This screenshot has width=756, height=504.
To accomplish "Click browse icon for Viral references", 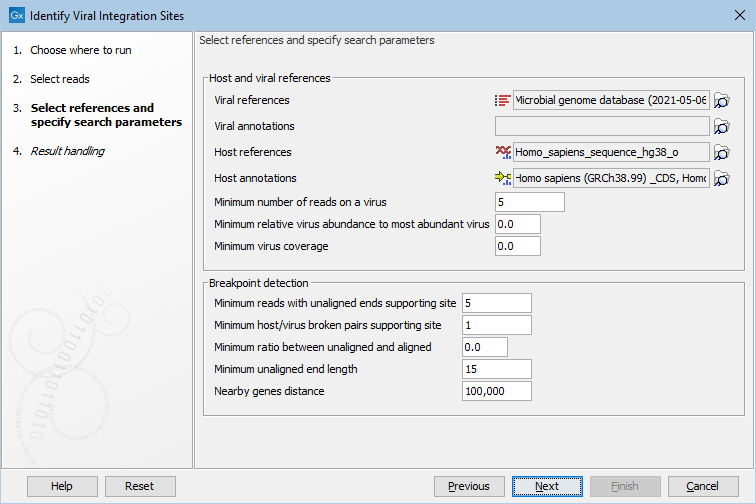I will tap(722, 100).
